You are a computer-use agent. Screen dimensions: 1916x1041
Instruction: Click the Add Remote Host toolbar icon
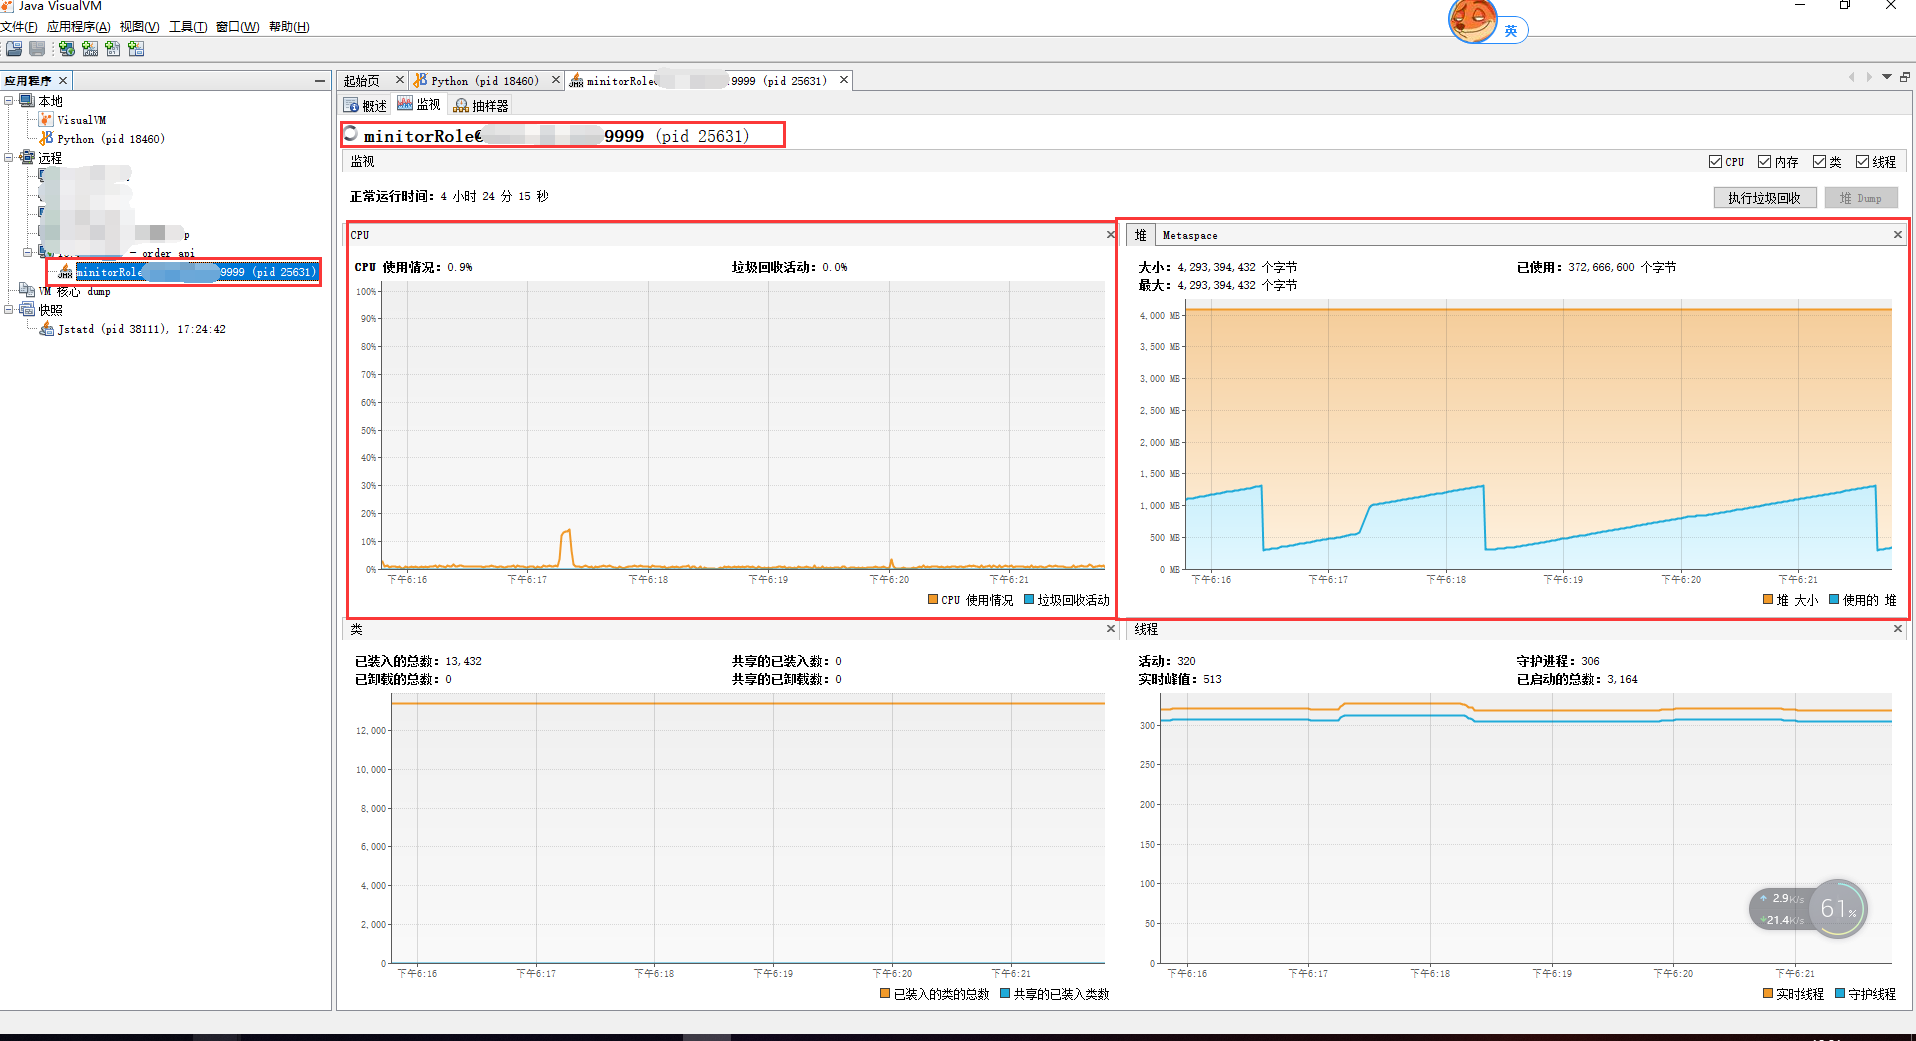tap(66, 48)
